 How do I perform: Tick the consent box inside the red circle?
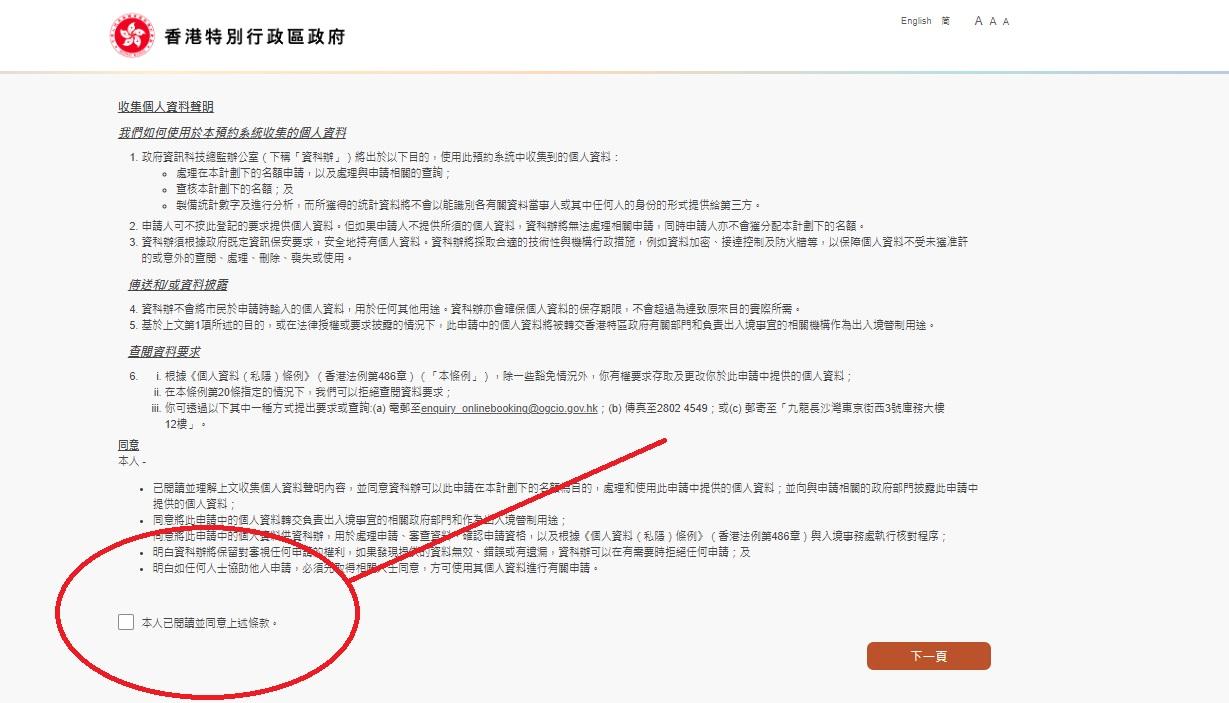click(x=125, y=622)
